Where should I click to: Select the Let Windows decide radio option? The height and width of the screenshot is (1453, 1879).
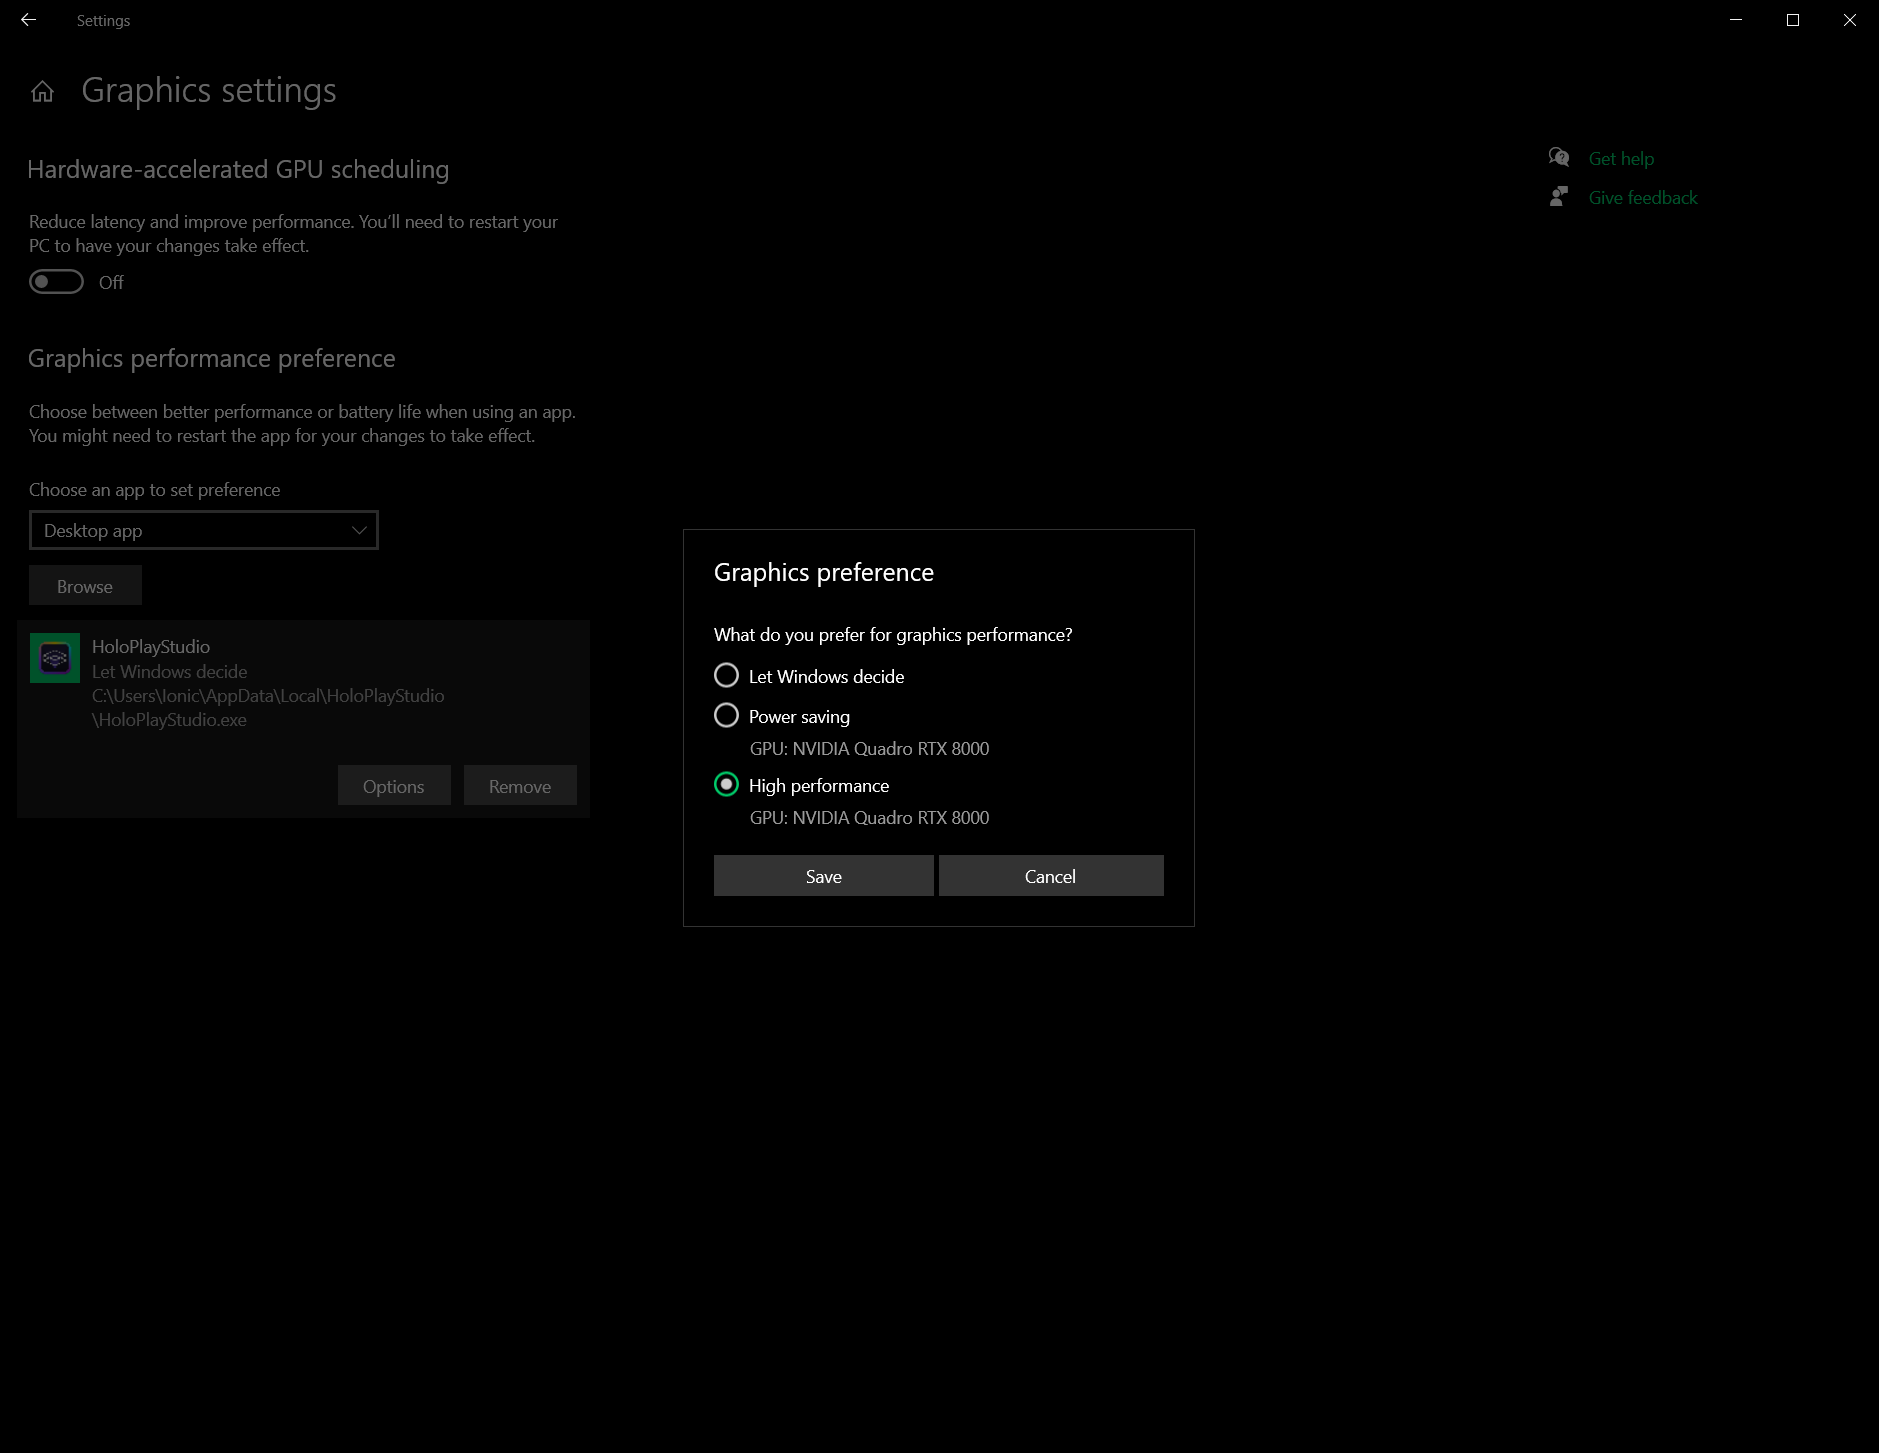click(x=727, y=676)
